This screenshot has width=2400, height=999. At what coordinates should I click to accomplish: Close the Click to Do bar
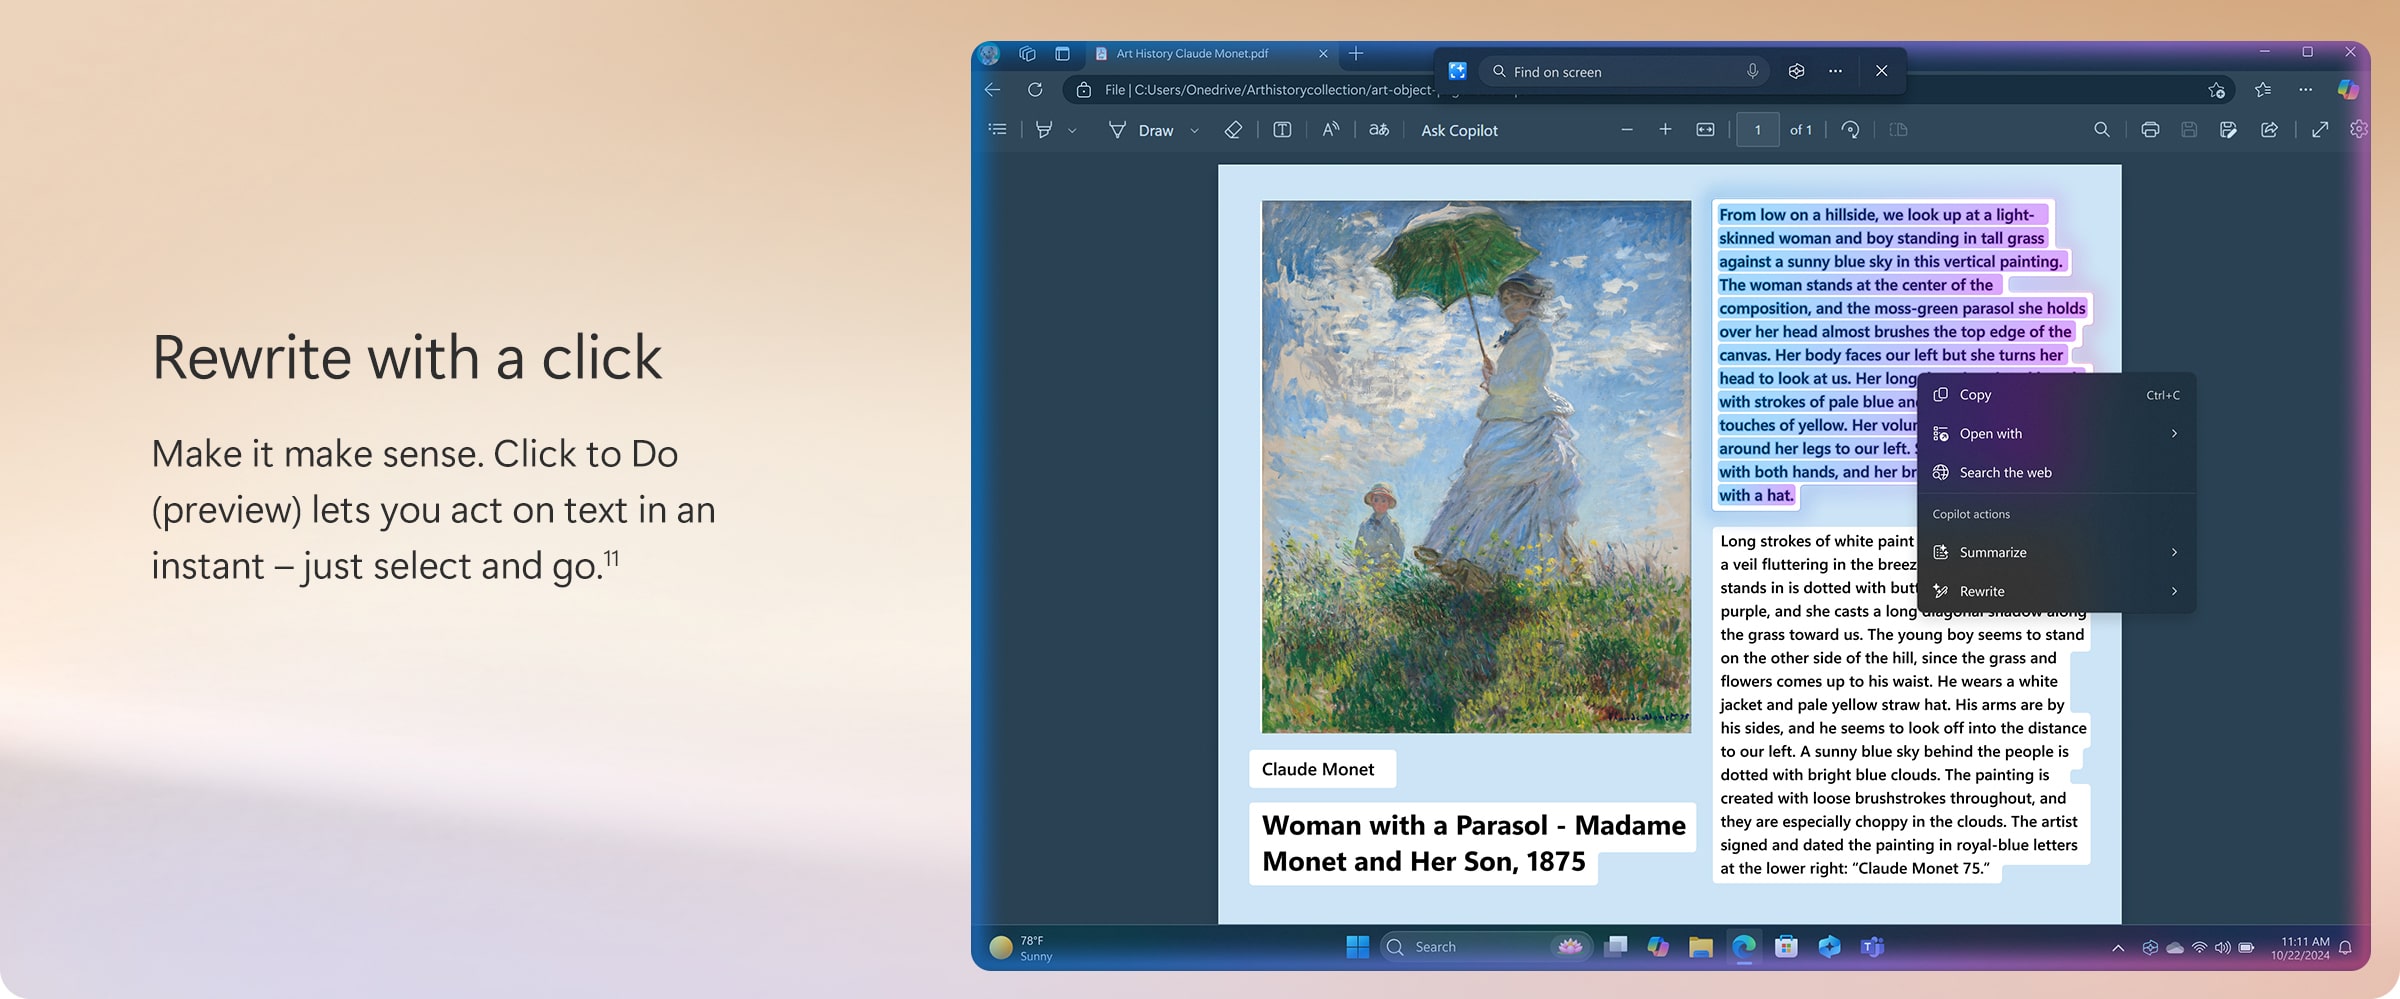click(x=1881, y=71)
